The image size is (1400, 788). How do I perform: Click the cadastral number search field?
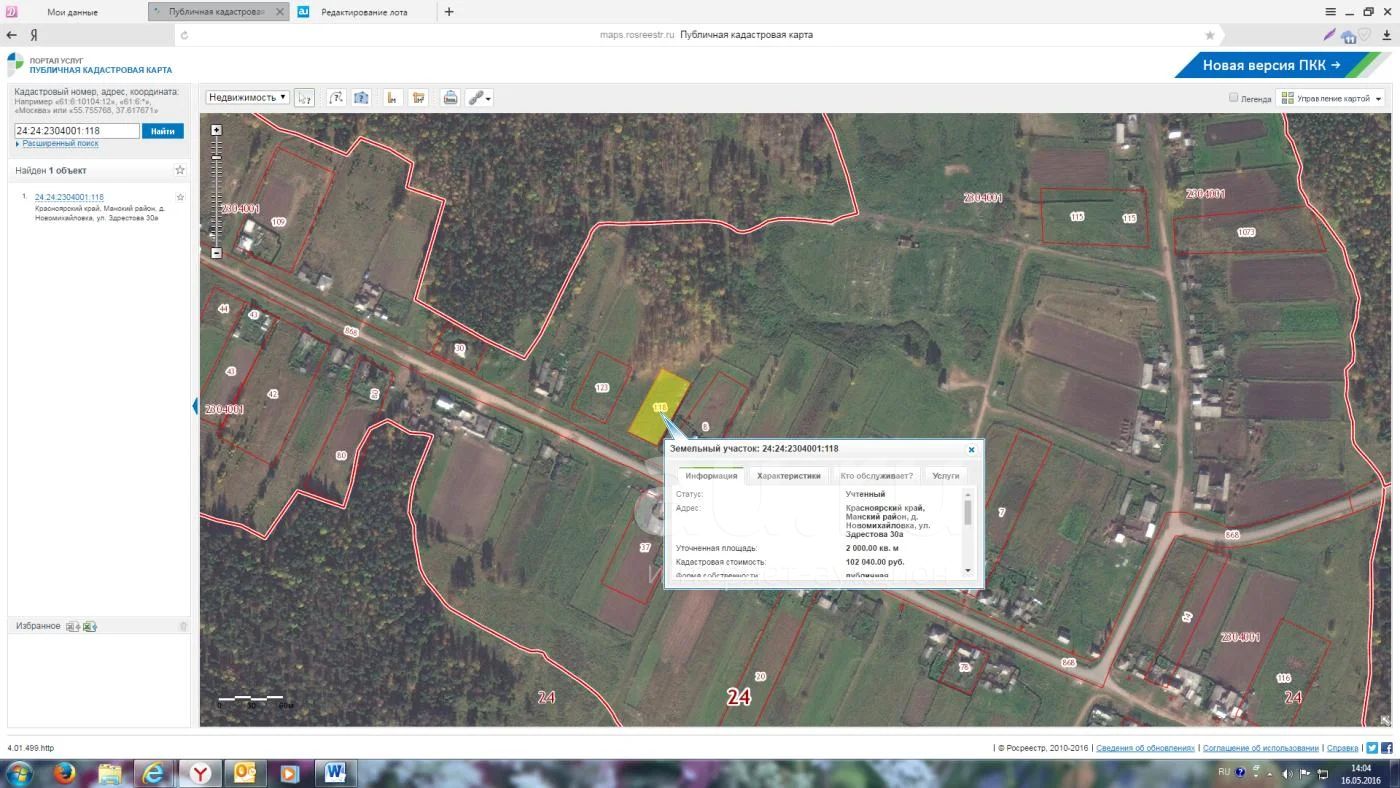pos(77,131)
